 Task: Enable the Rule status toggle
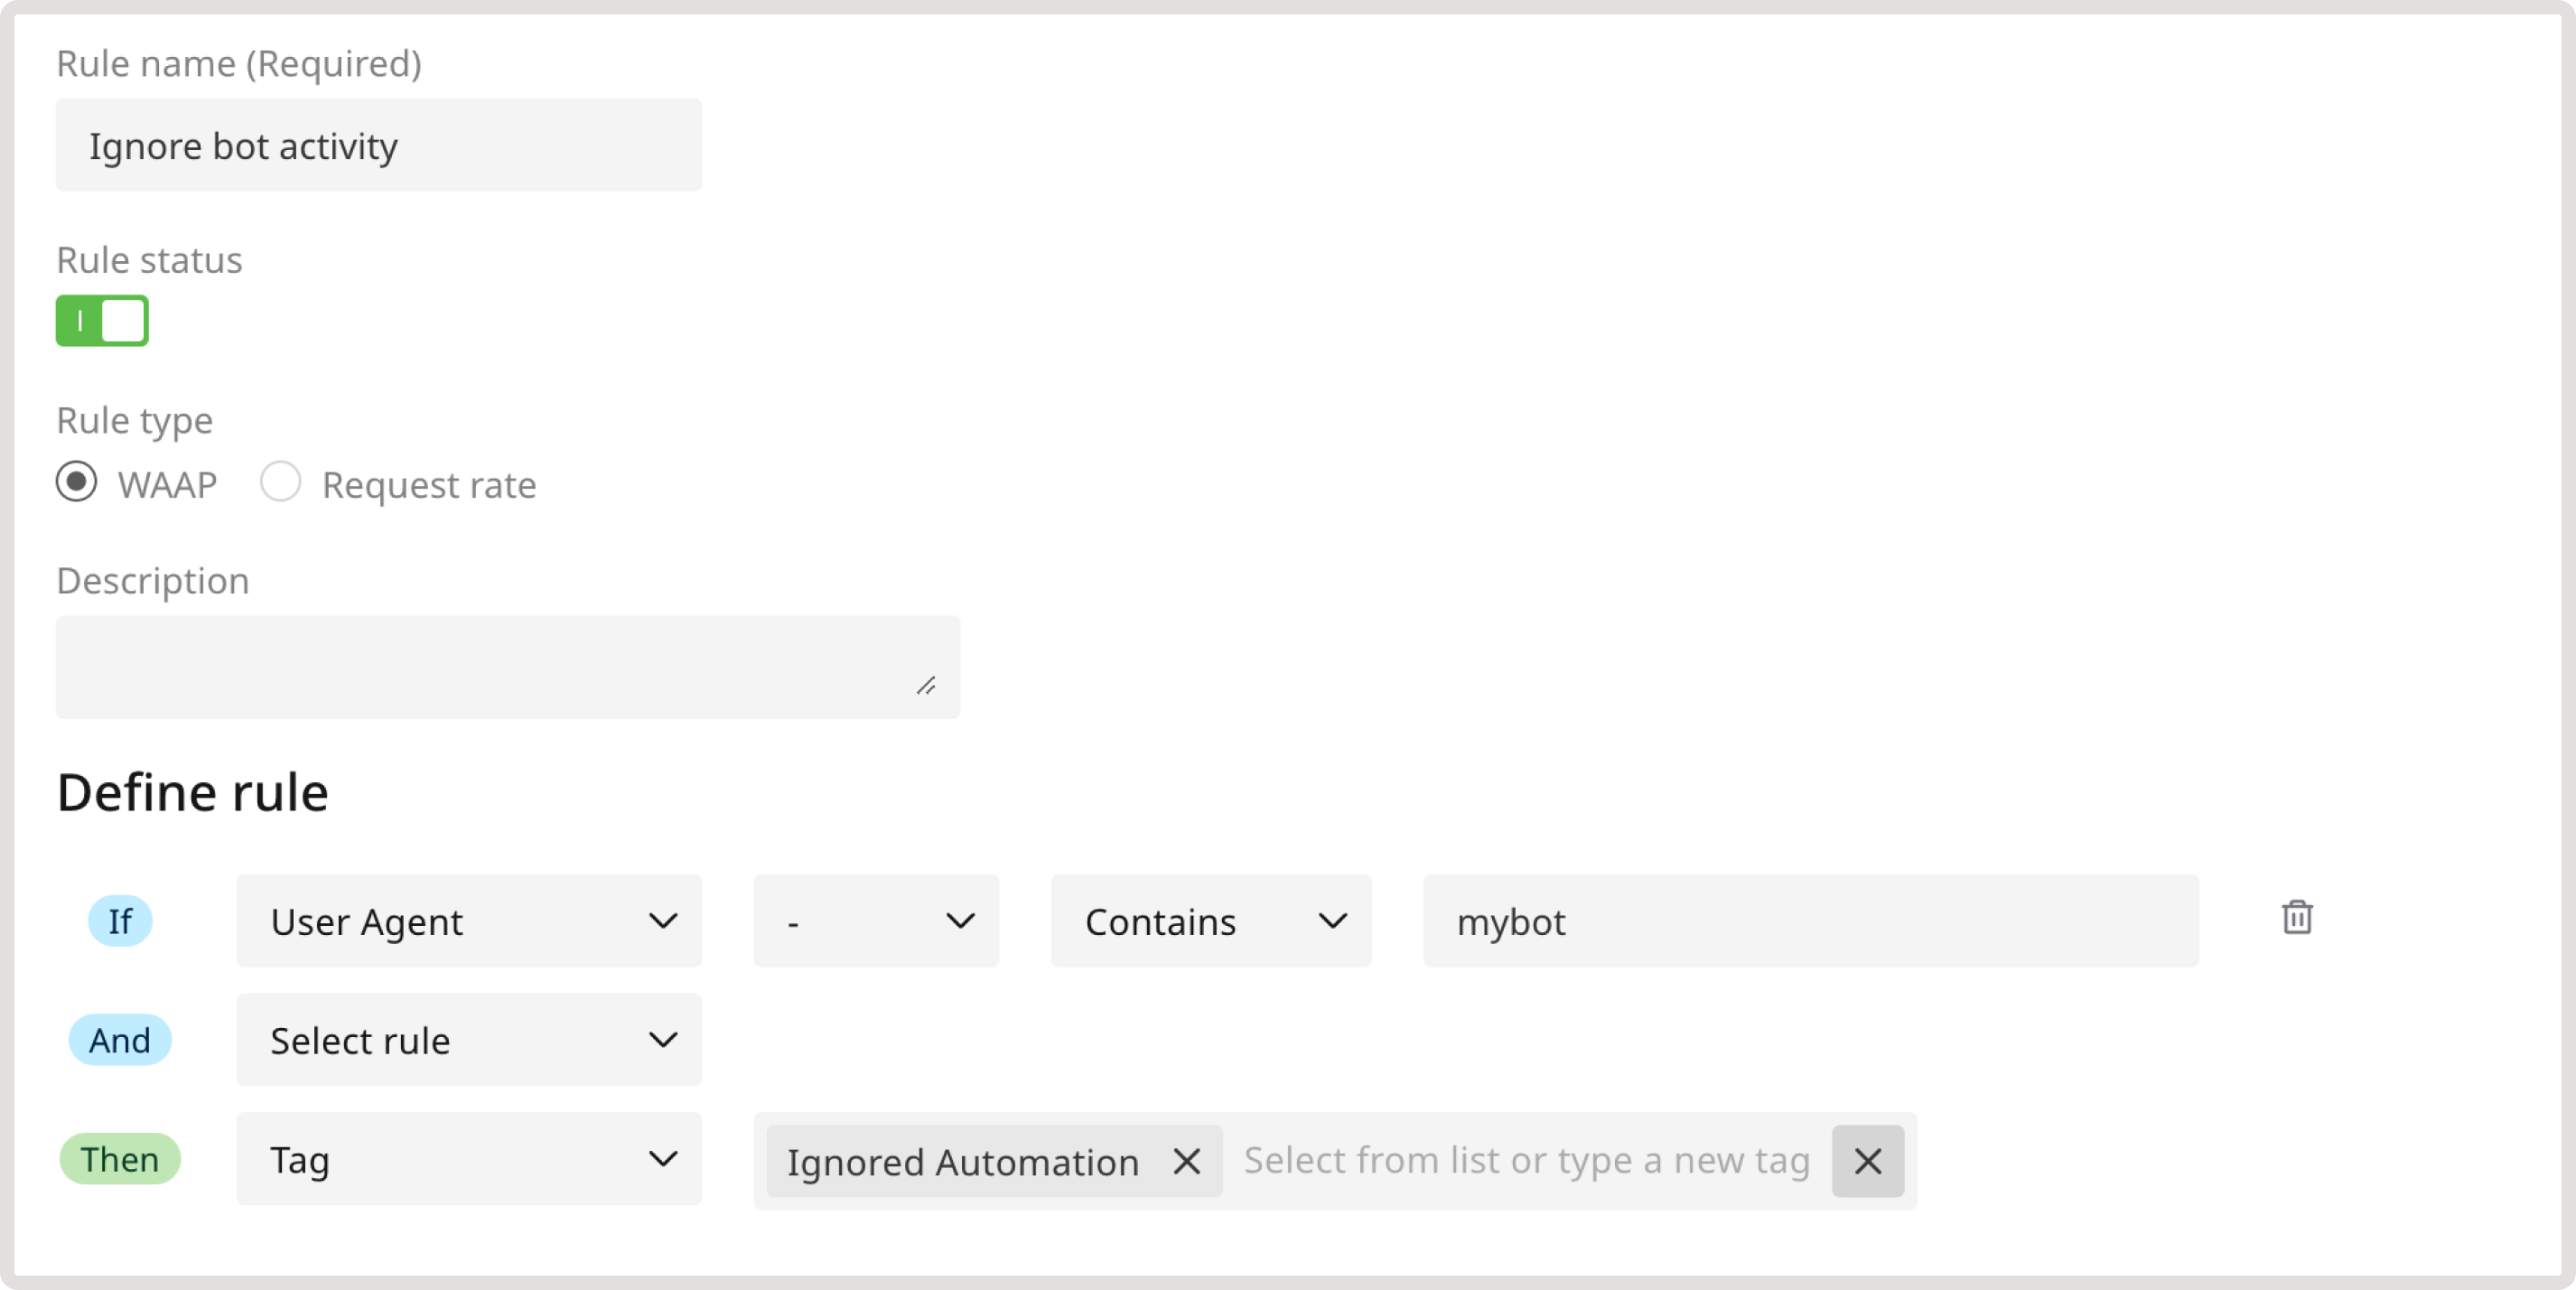(102, 321)
